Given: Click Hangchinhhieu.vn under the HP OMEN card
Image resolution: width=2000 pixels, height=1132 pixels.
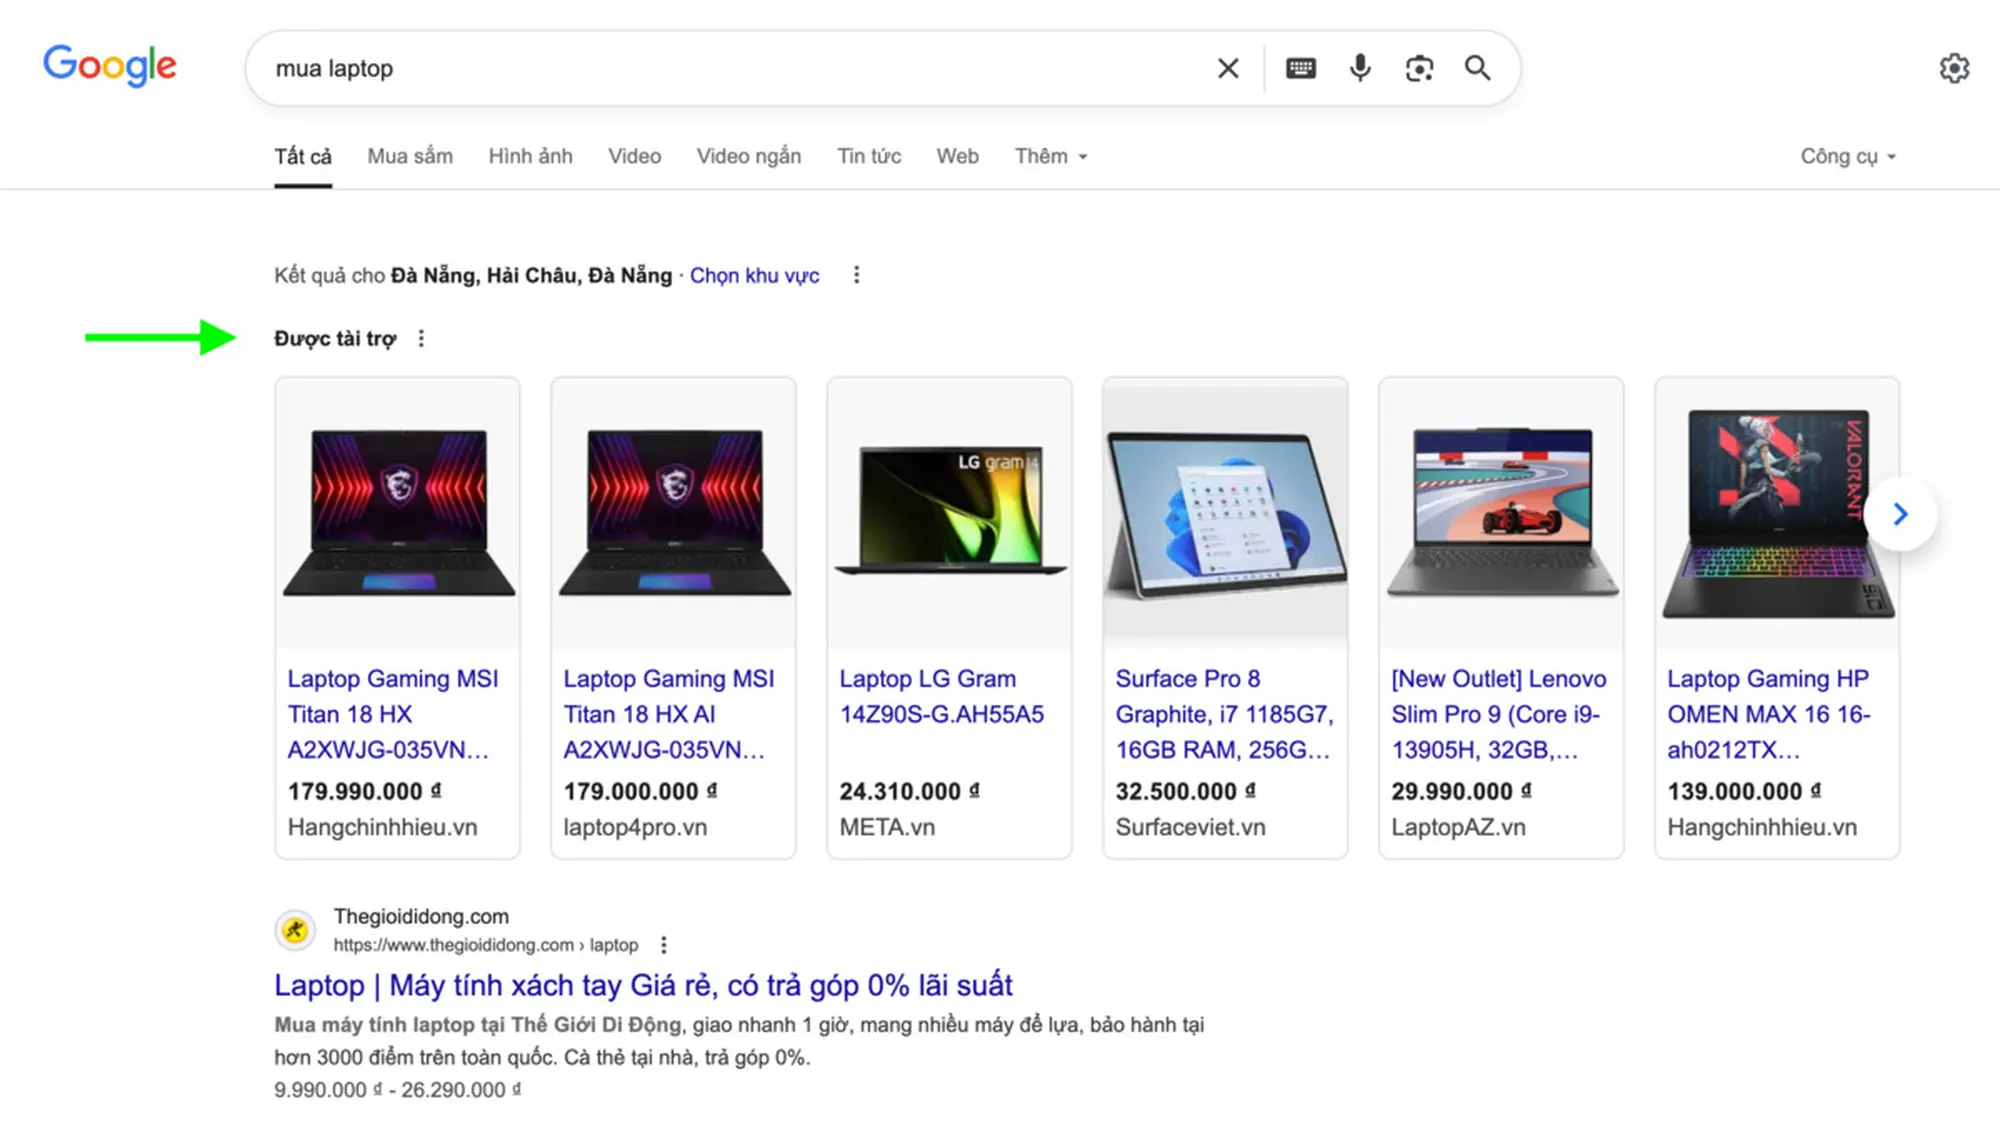Looking at the screenshot, I should click(1762, 827).
